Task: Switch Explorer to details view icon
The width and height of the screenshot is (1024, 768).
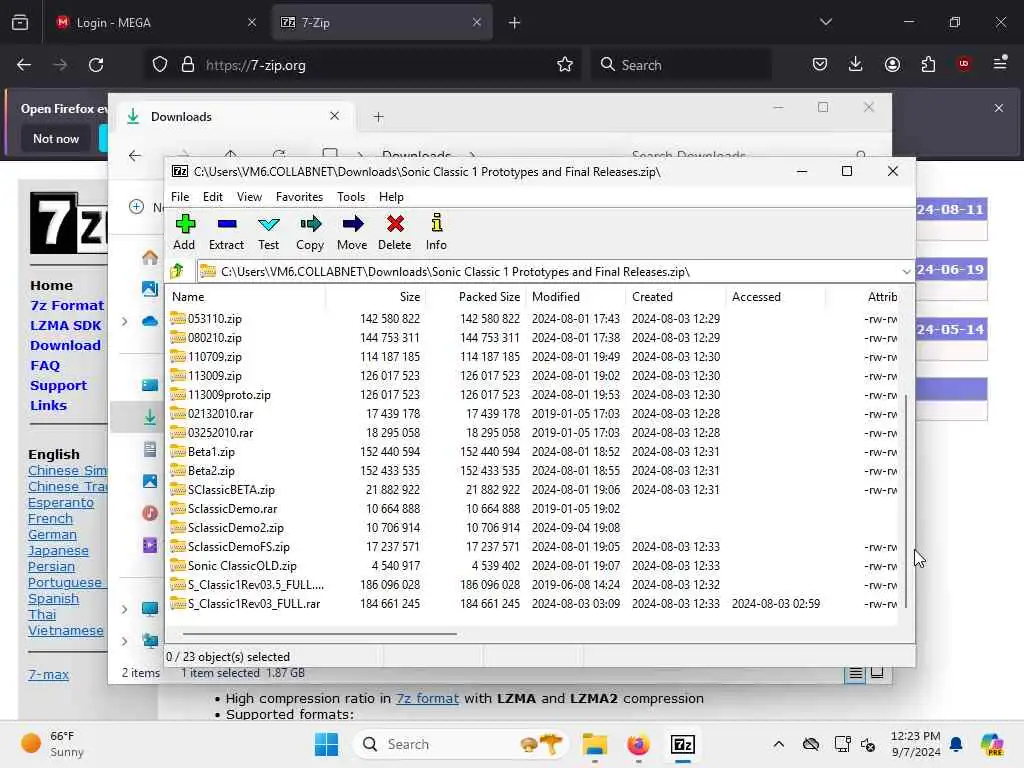Action: click(856, 673)
